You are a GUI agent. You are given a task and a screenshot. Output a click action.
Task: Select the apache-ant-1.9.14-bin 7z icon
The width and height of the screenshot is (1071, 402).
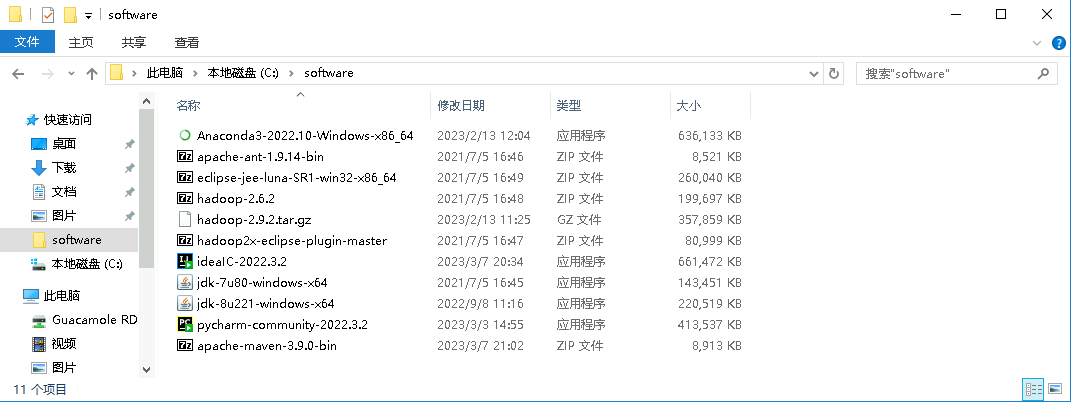tap(184, 156)
